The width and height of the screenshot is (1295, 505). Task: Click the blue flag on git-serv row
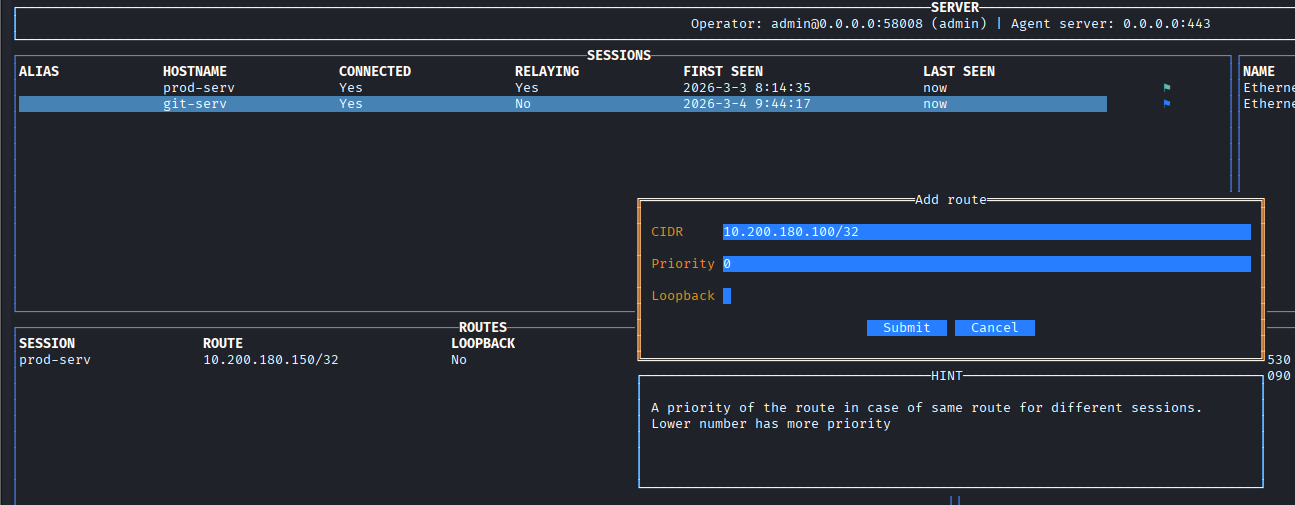[1166, 104]
